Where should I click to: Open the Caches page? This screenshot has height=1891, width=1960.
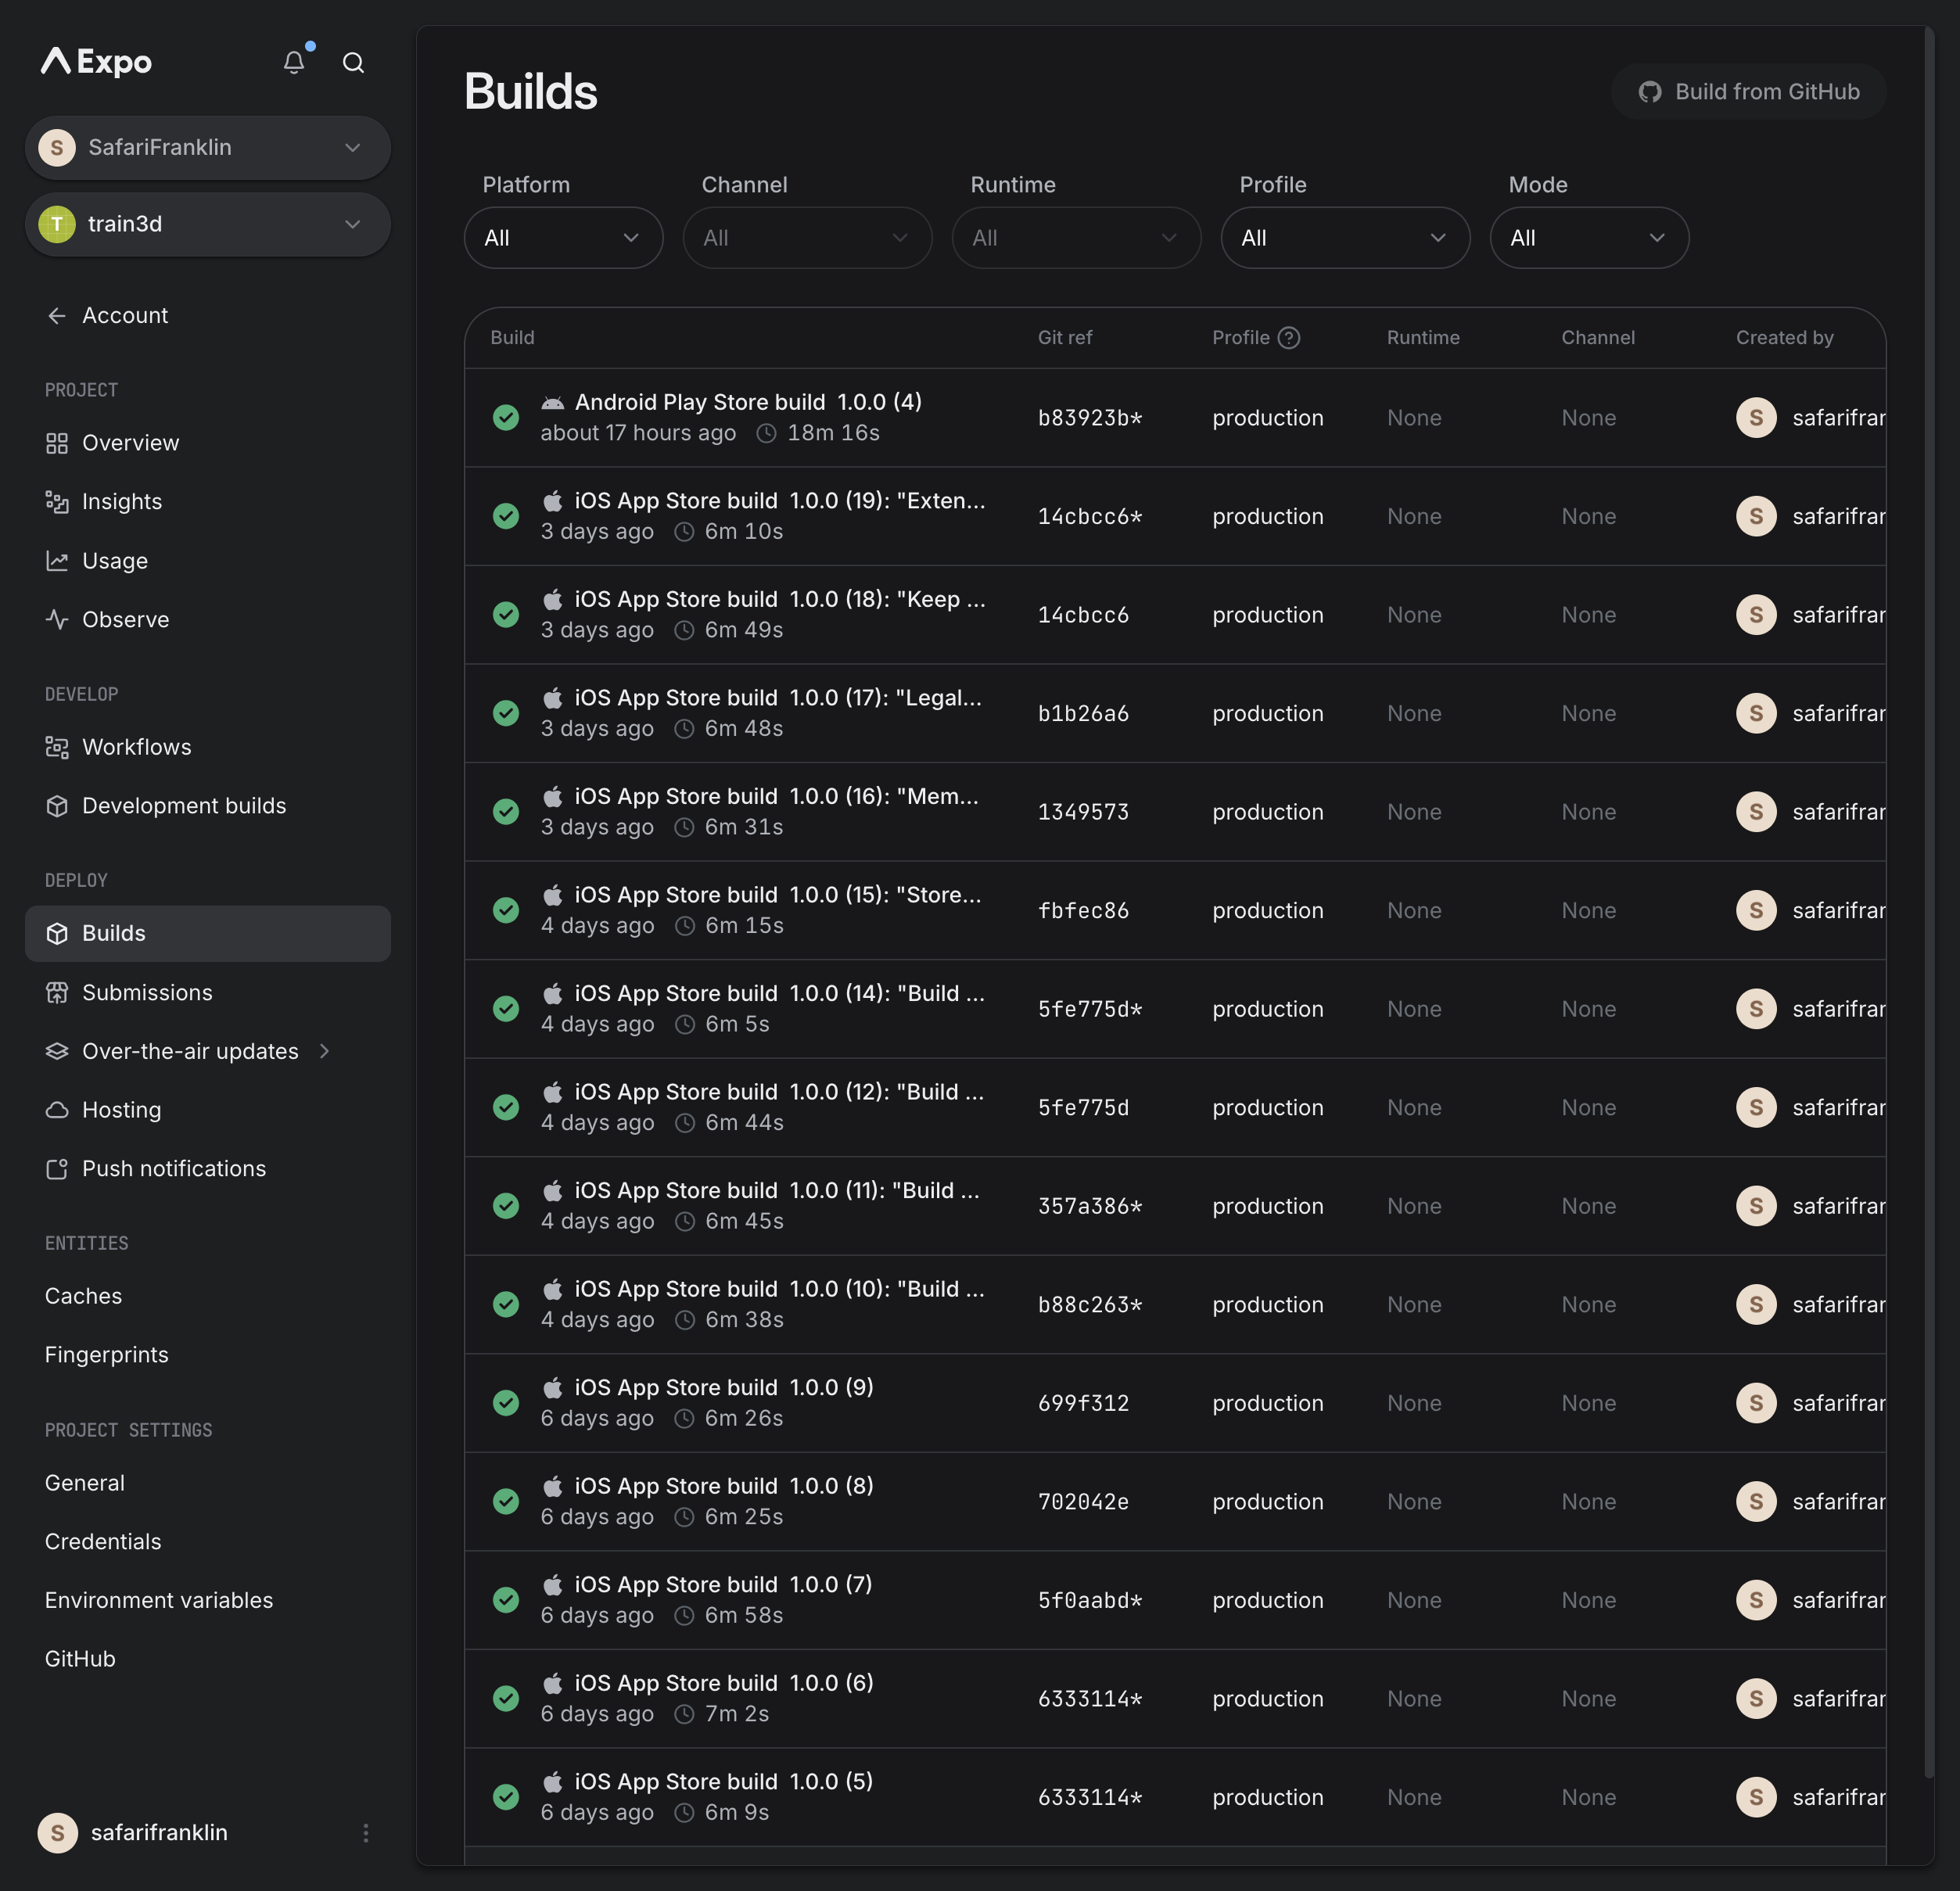pyautogui.click(x=84, y=1297)
